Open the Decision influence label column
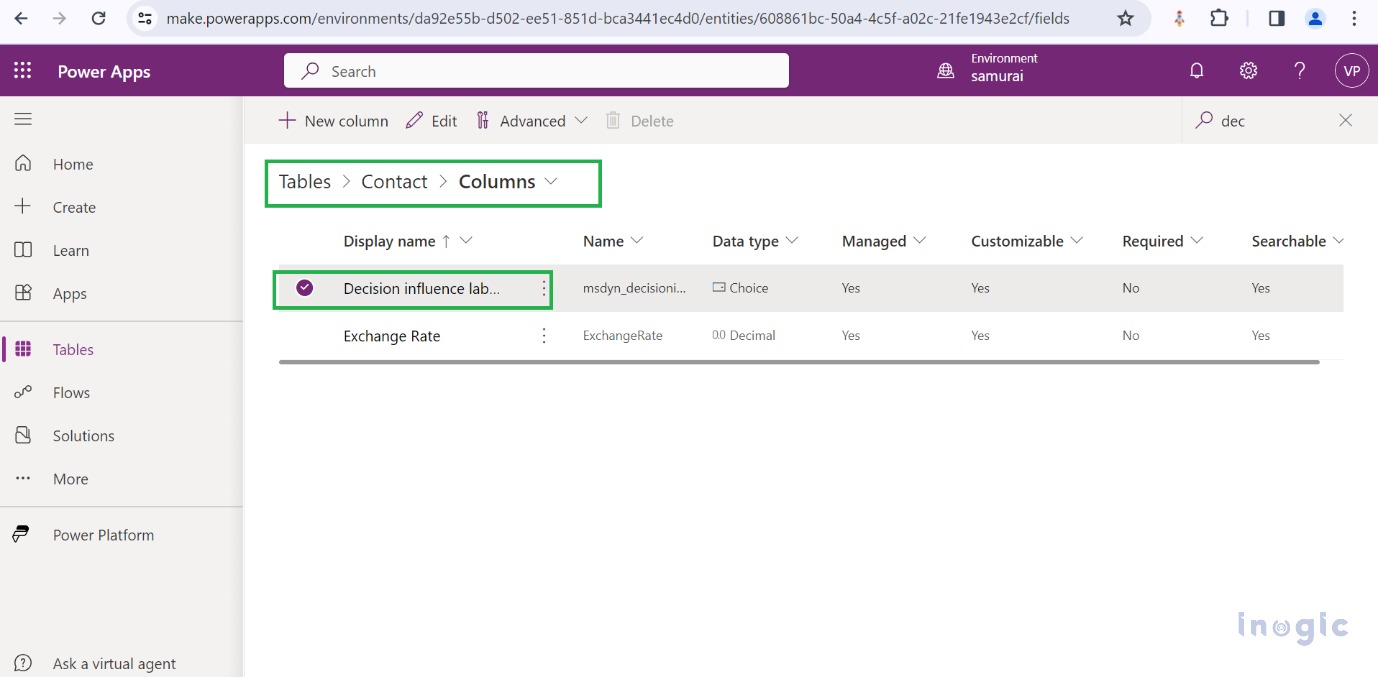Screen dimensions: 1378x677 pos(421,288)
